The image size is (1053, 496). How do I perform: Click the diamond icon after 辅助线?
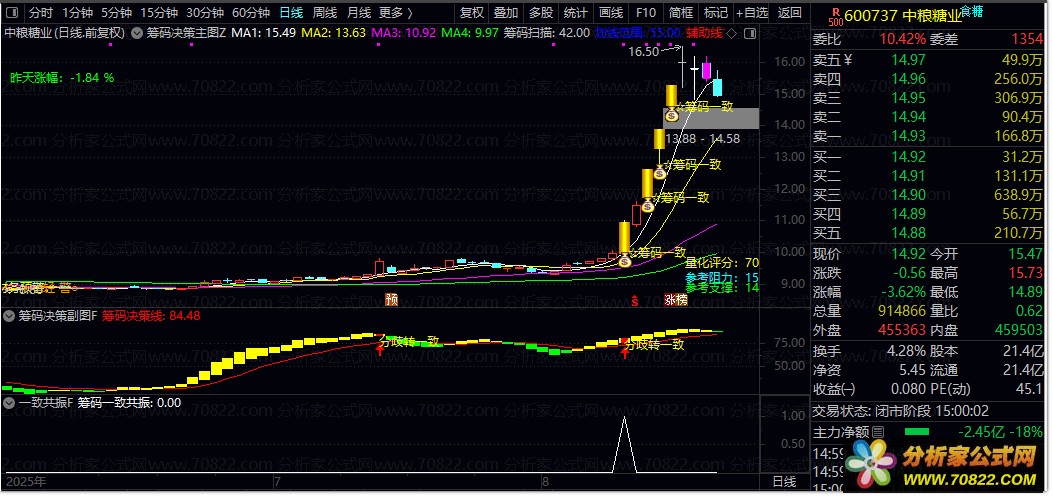pos(731,32)
